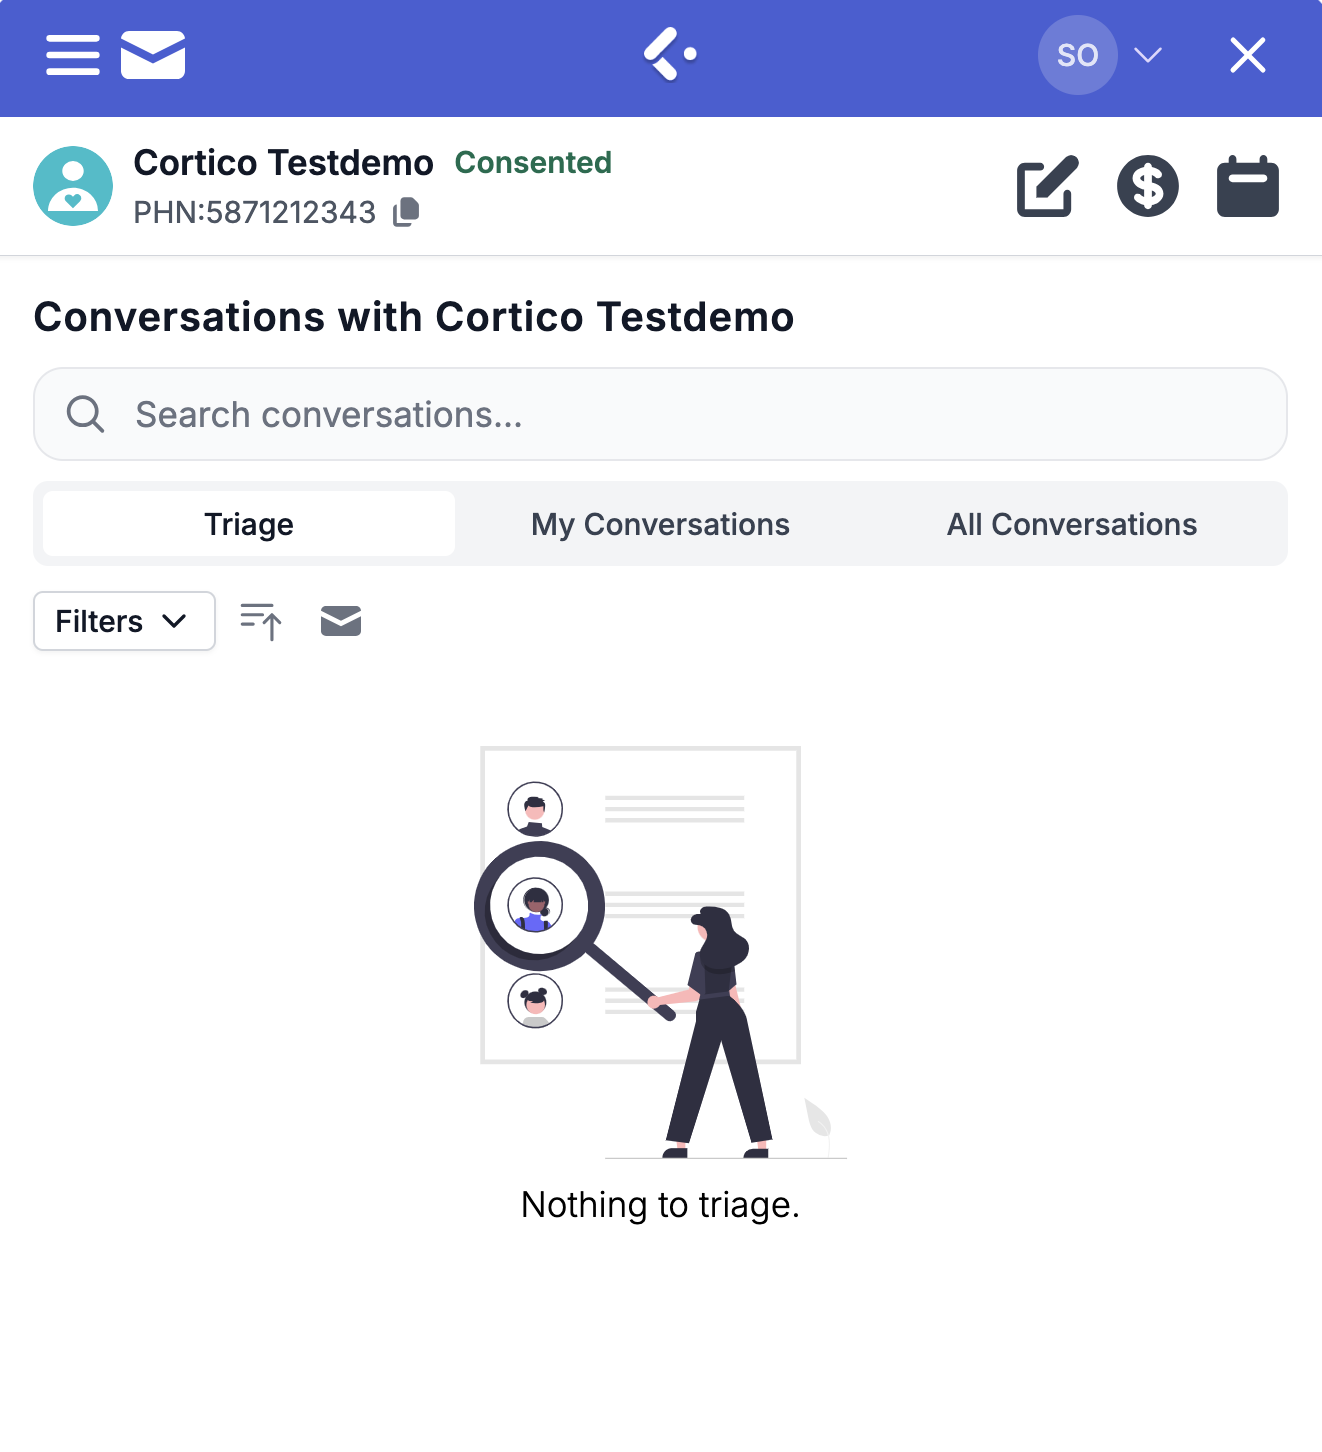Click the mail envelope icon in header
This screenshot has width=1322, height=1452.
pos(153,55)
